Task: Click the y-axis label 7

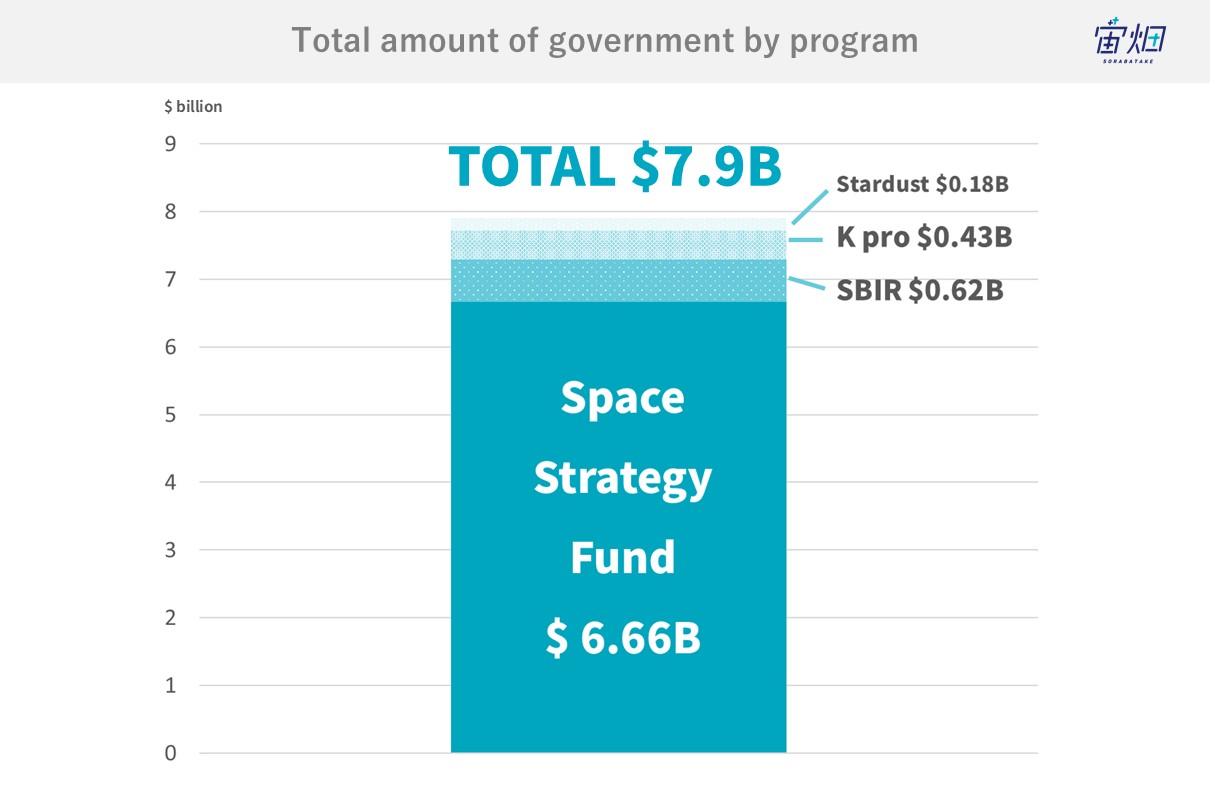Action: point(170,279)
